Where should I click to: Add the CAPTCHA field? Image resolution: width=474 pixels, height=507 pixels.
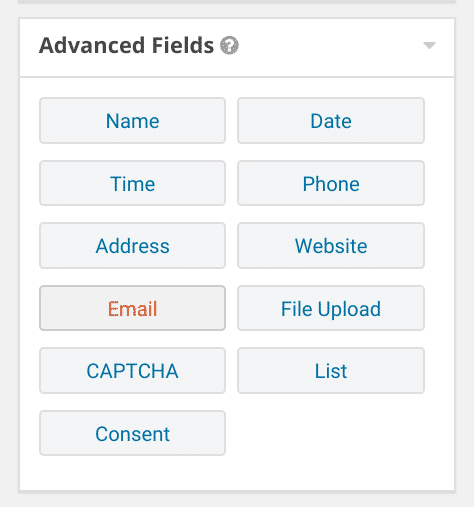pos(133,371)
